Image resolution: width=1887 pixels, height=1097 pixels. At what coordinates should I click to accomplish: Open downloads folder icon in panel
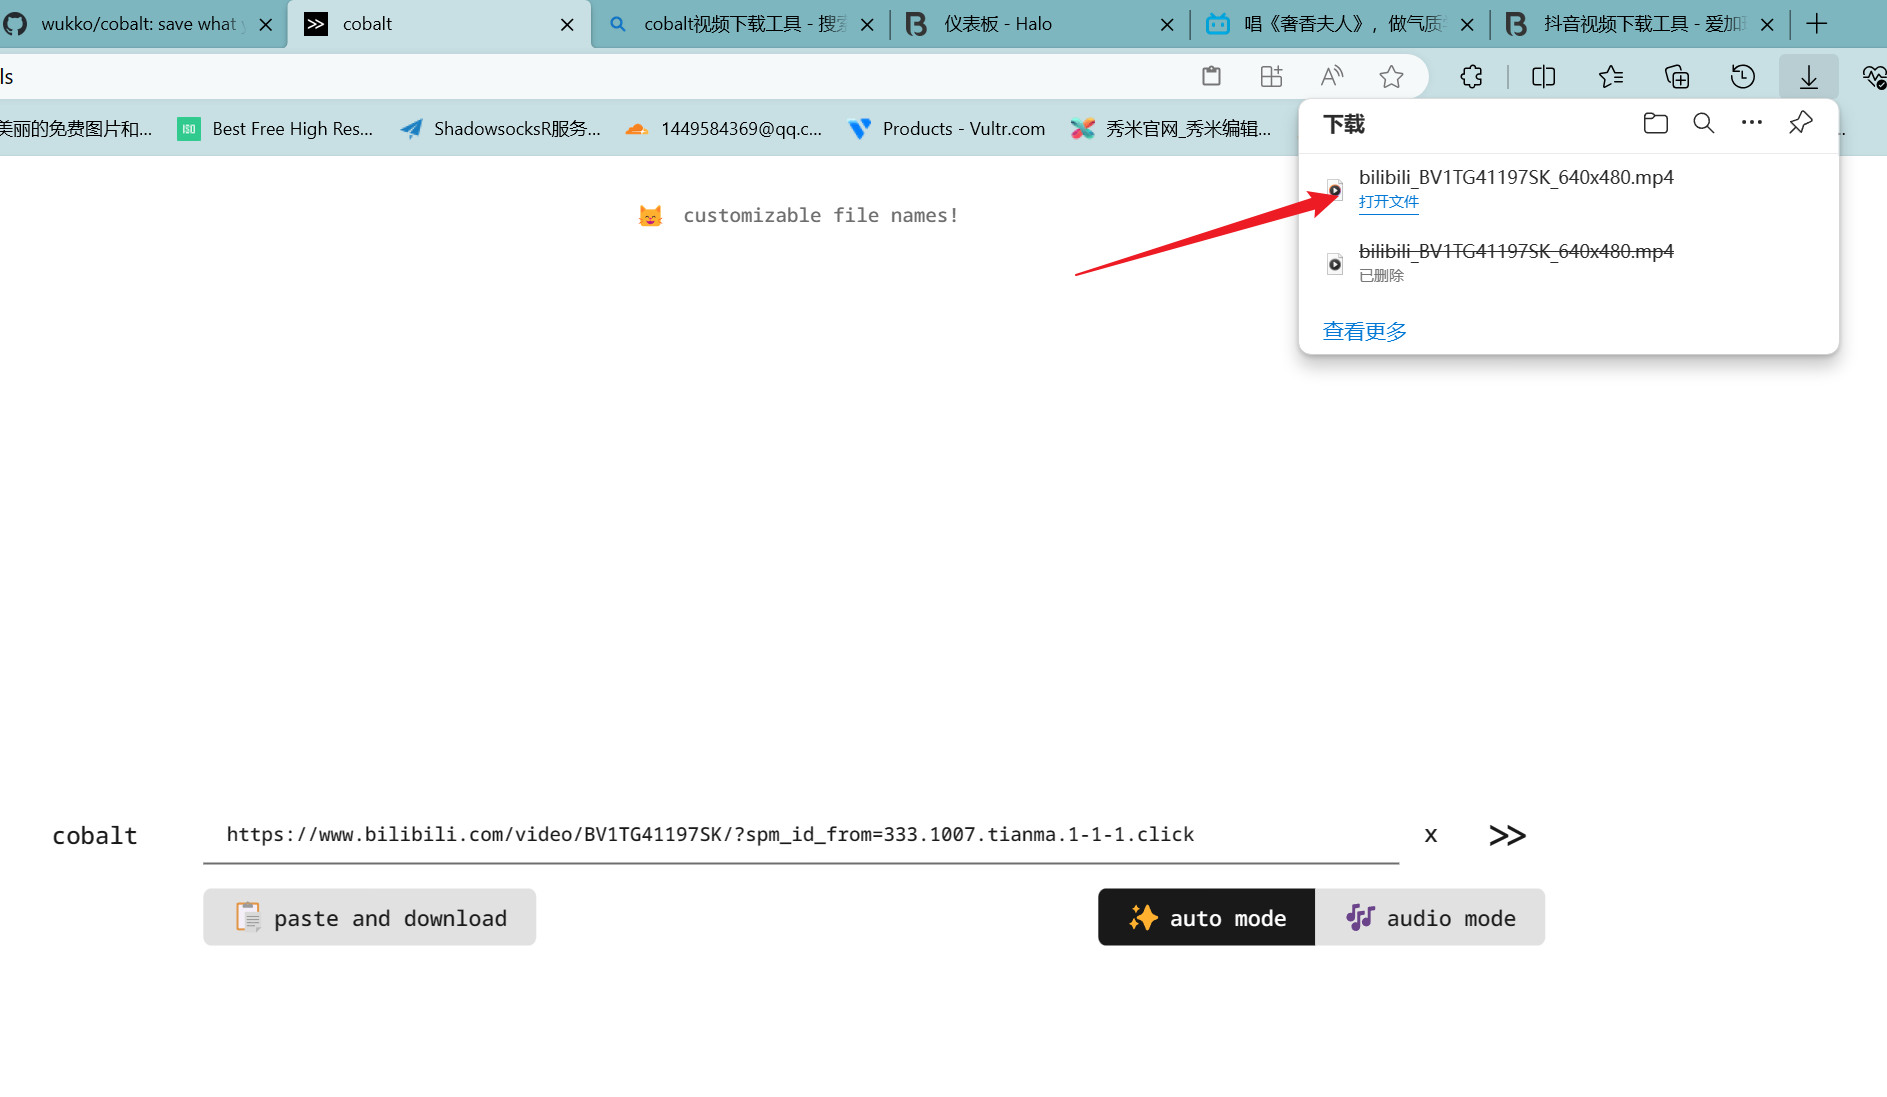(x=1655, y=123)
